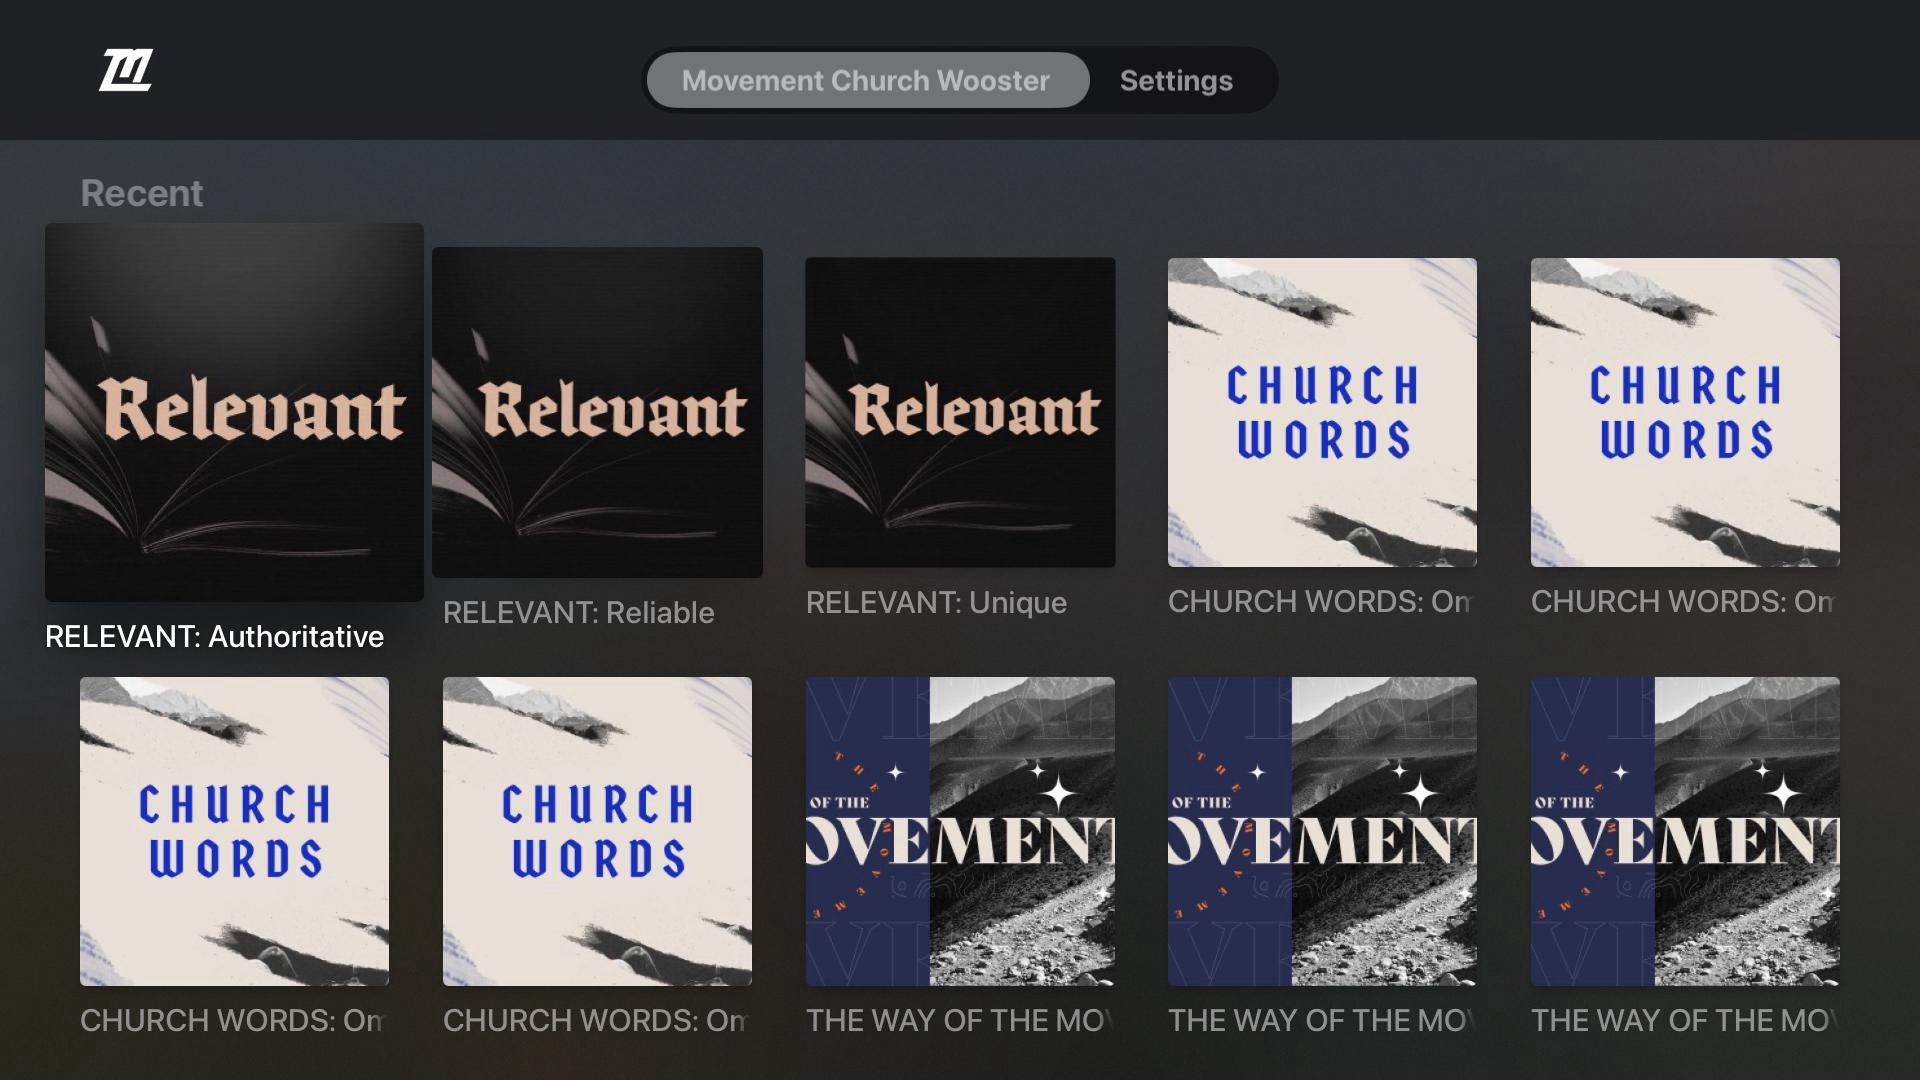Select the Movement Church Wooster tab
The image size is (1920, 1080).
point(866,80)
